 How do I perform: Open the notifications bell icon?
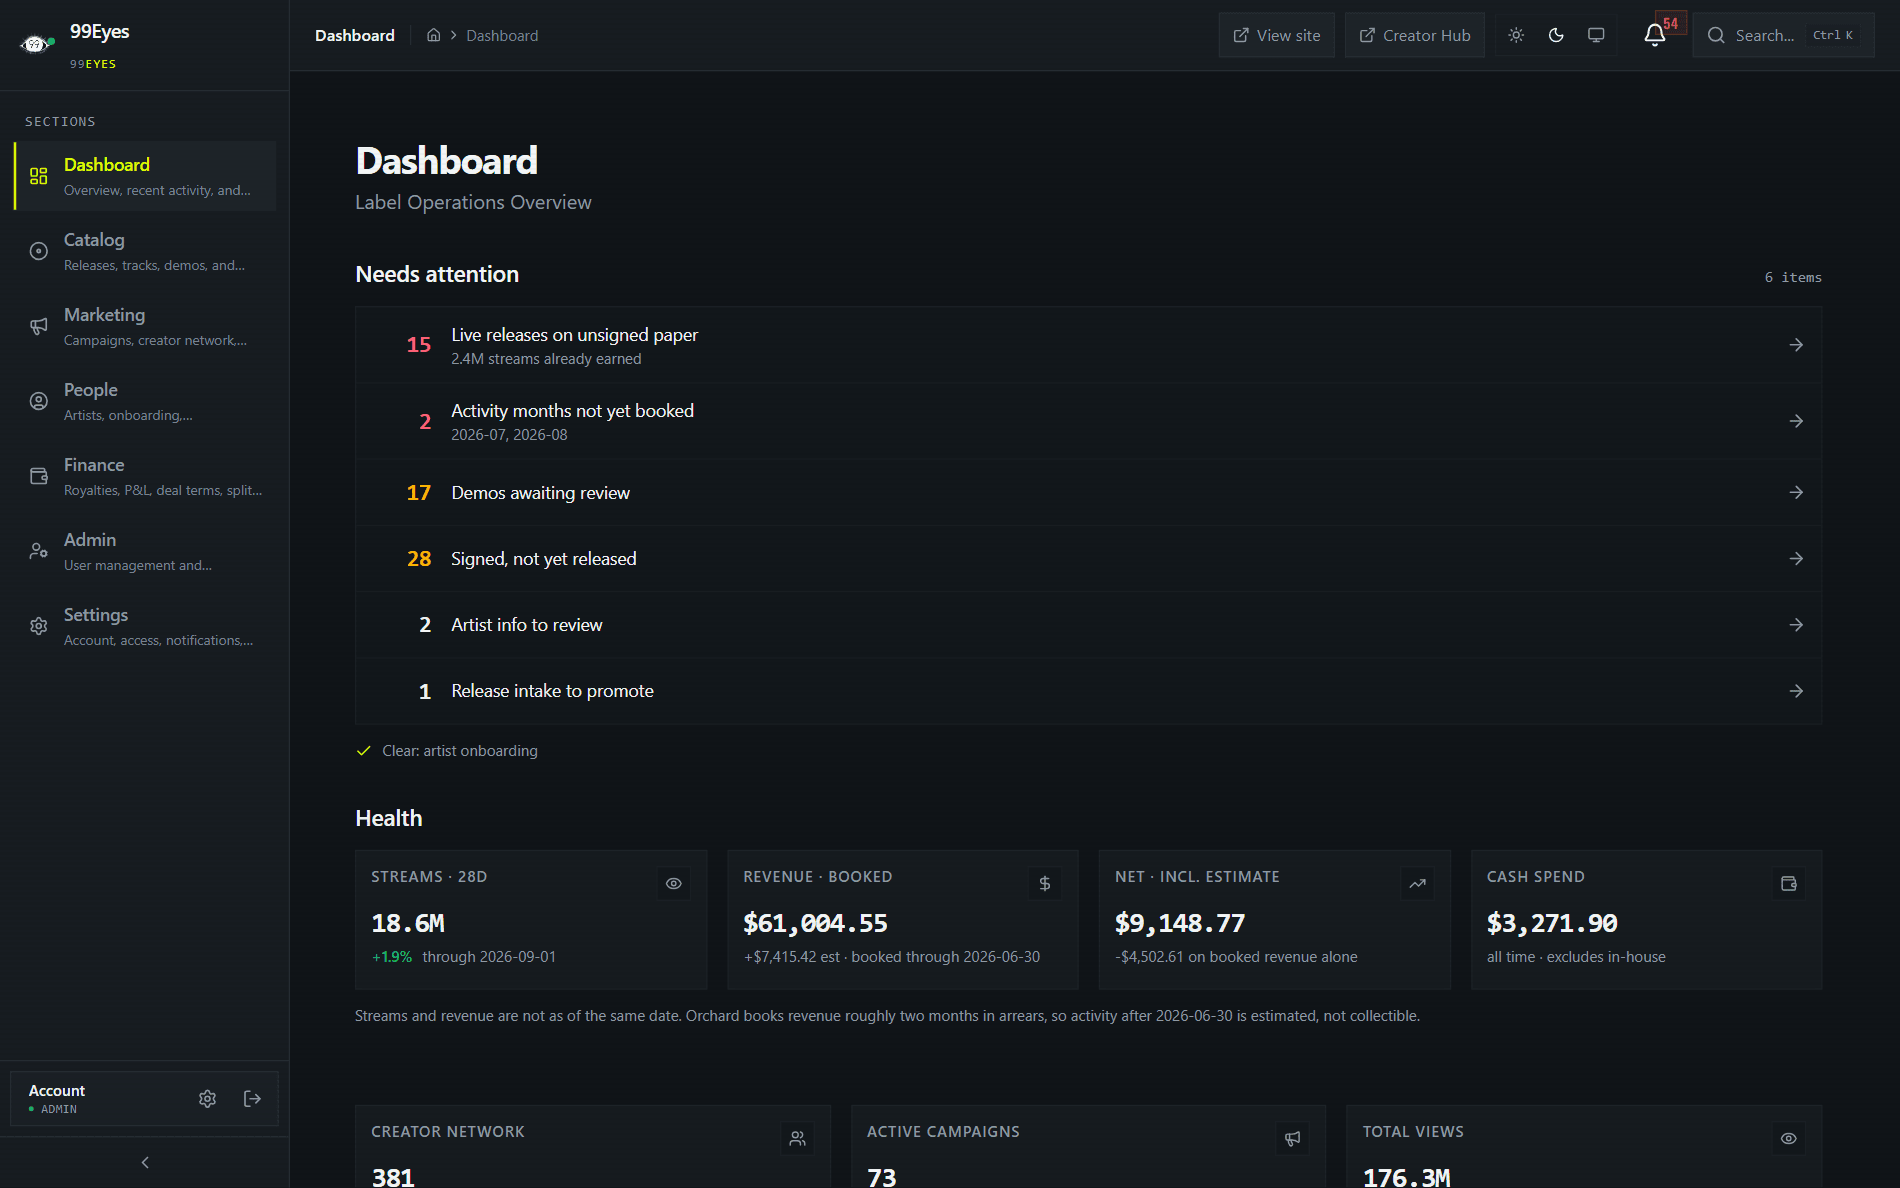[1654, 35]
